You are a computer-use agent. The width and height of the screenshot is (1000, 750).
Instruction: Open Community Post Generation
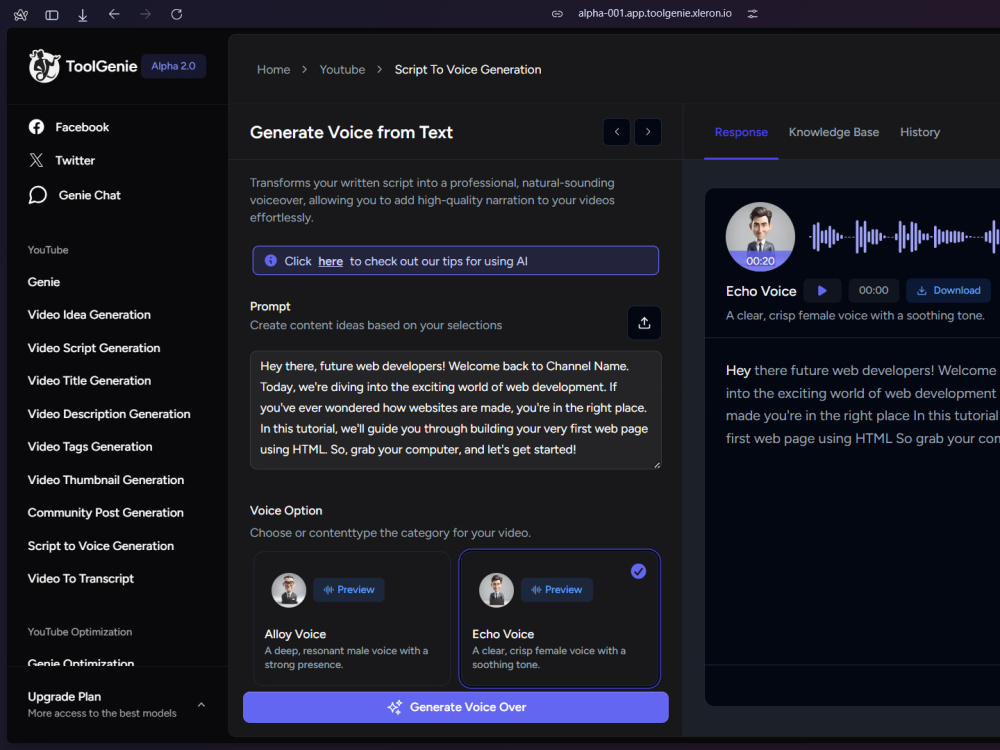[106, 513]
